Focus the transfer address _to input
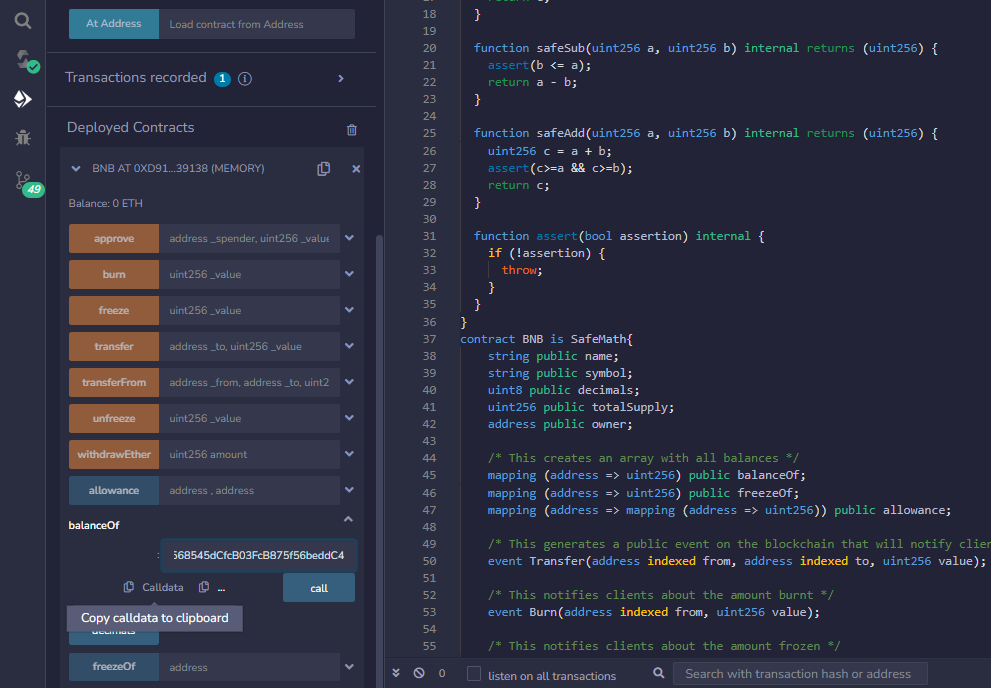 click(x=250, y=347)
